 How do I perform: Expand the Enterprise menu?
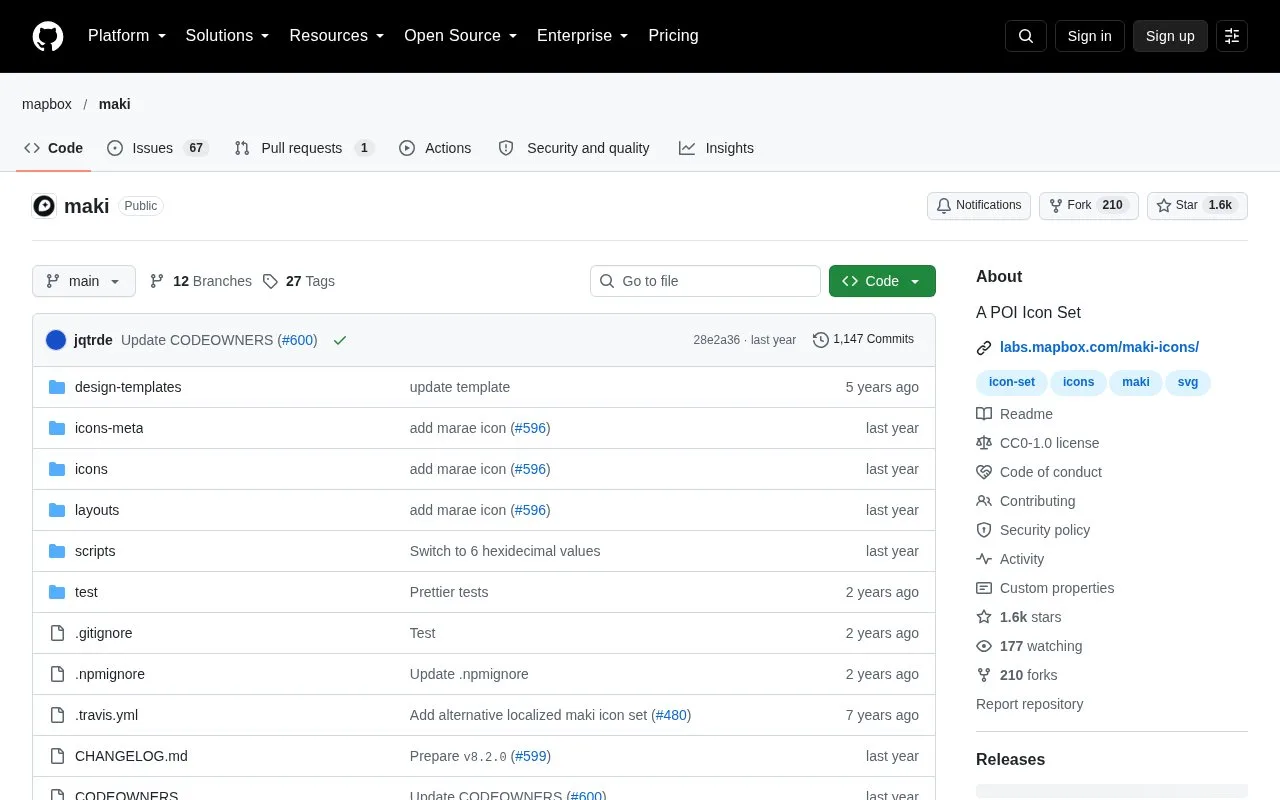coord(583,36)
